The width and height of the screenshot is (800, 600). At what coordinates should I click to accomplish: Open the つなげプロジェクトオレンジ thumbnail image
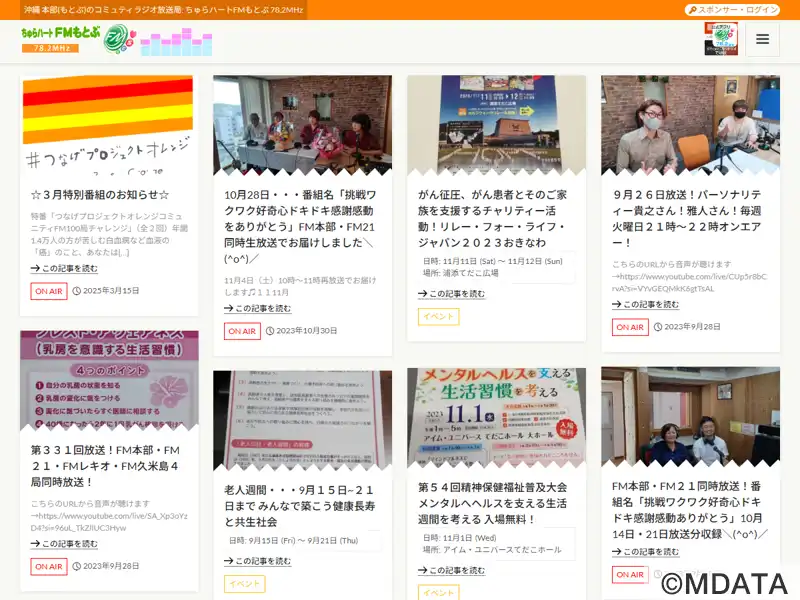pos(109,125)
